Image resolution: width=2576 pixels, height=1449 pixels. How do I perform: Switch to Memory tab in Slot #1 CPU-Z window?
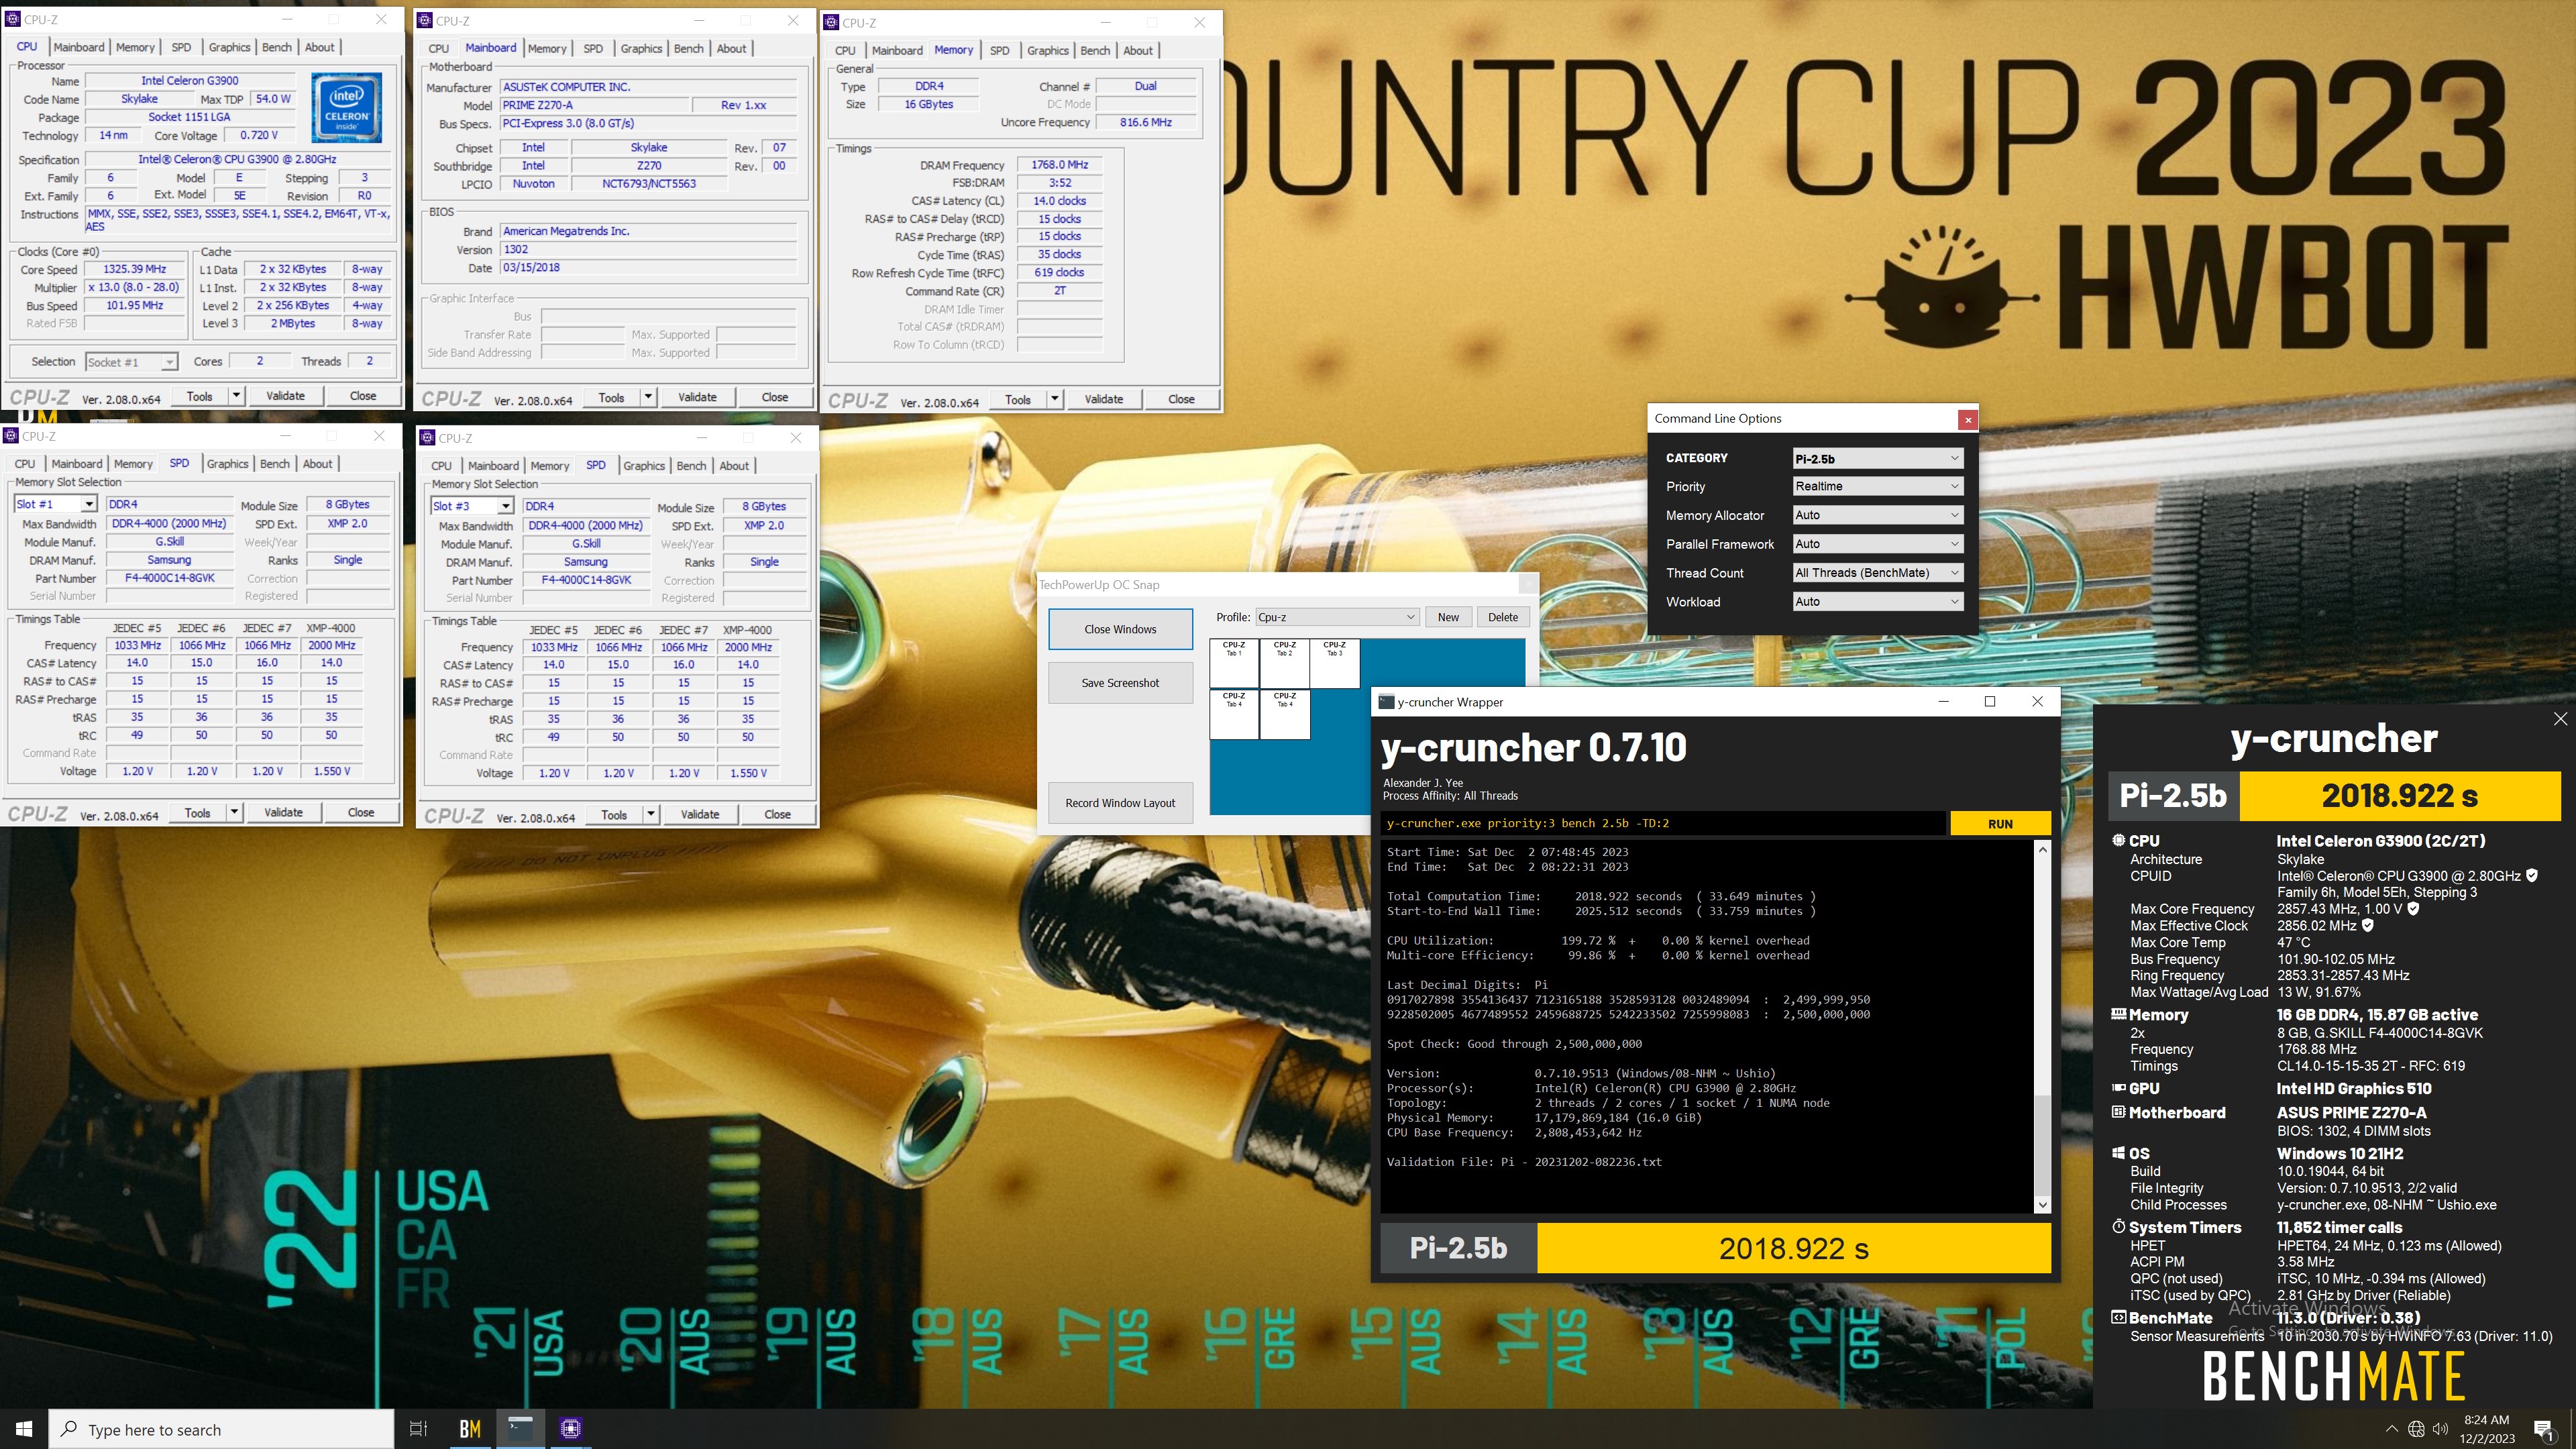pyautogui.click(x=133, y=464)
